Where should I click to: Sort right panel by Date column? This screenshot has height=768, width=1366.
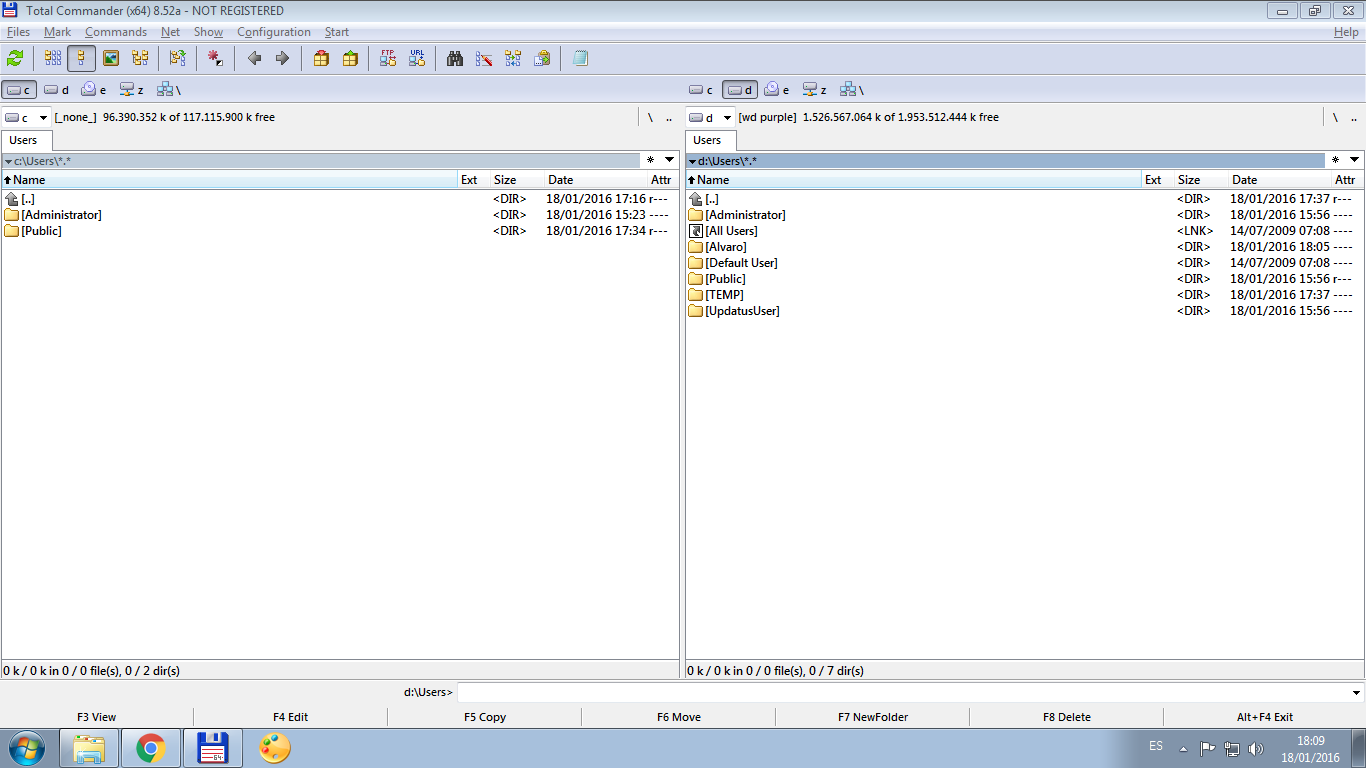pos(1281,180)
